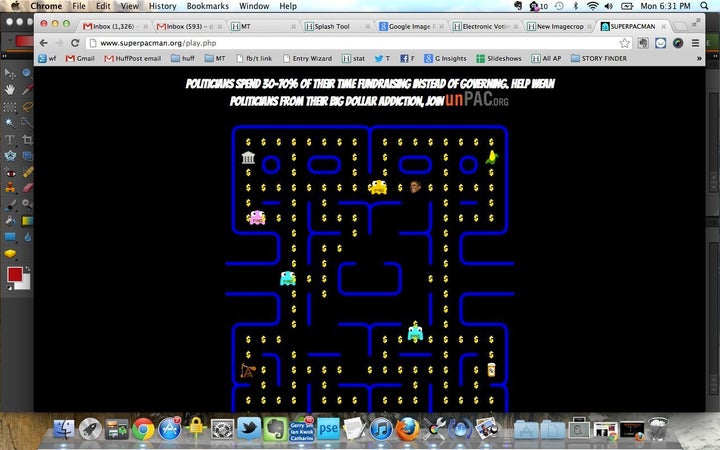
Task: Open the History menu
Action: point(163,6)
